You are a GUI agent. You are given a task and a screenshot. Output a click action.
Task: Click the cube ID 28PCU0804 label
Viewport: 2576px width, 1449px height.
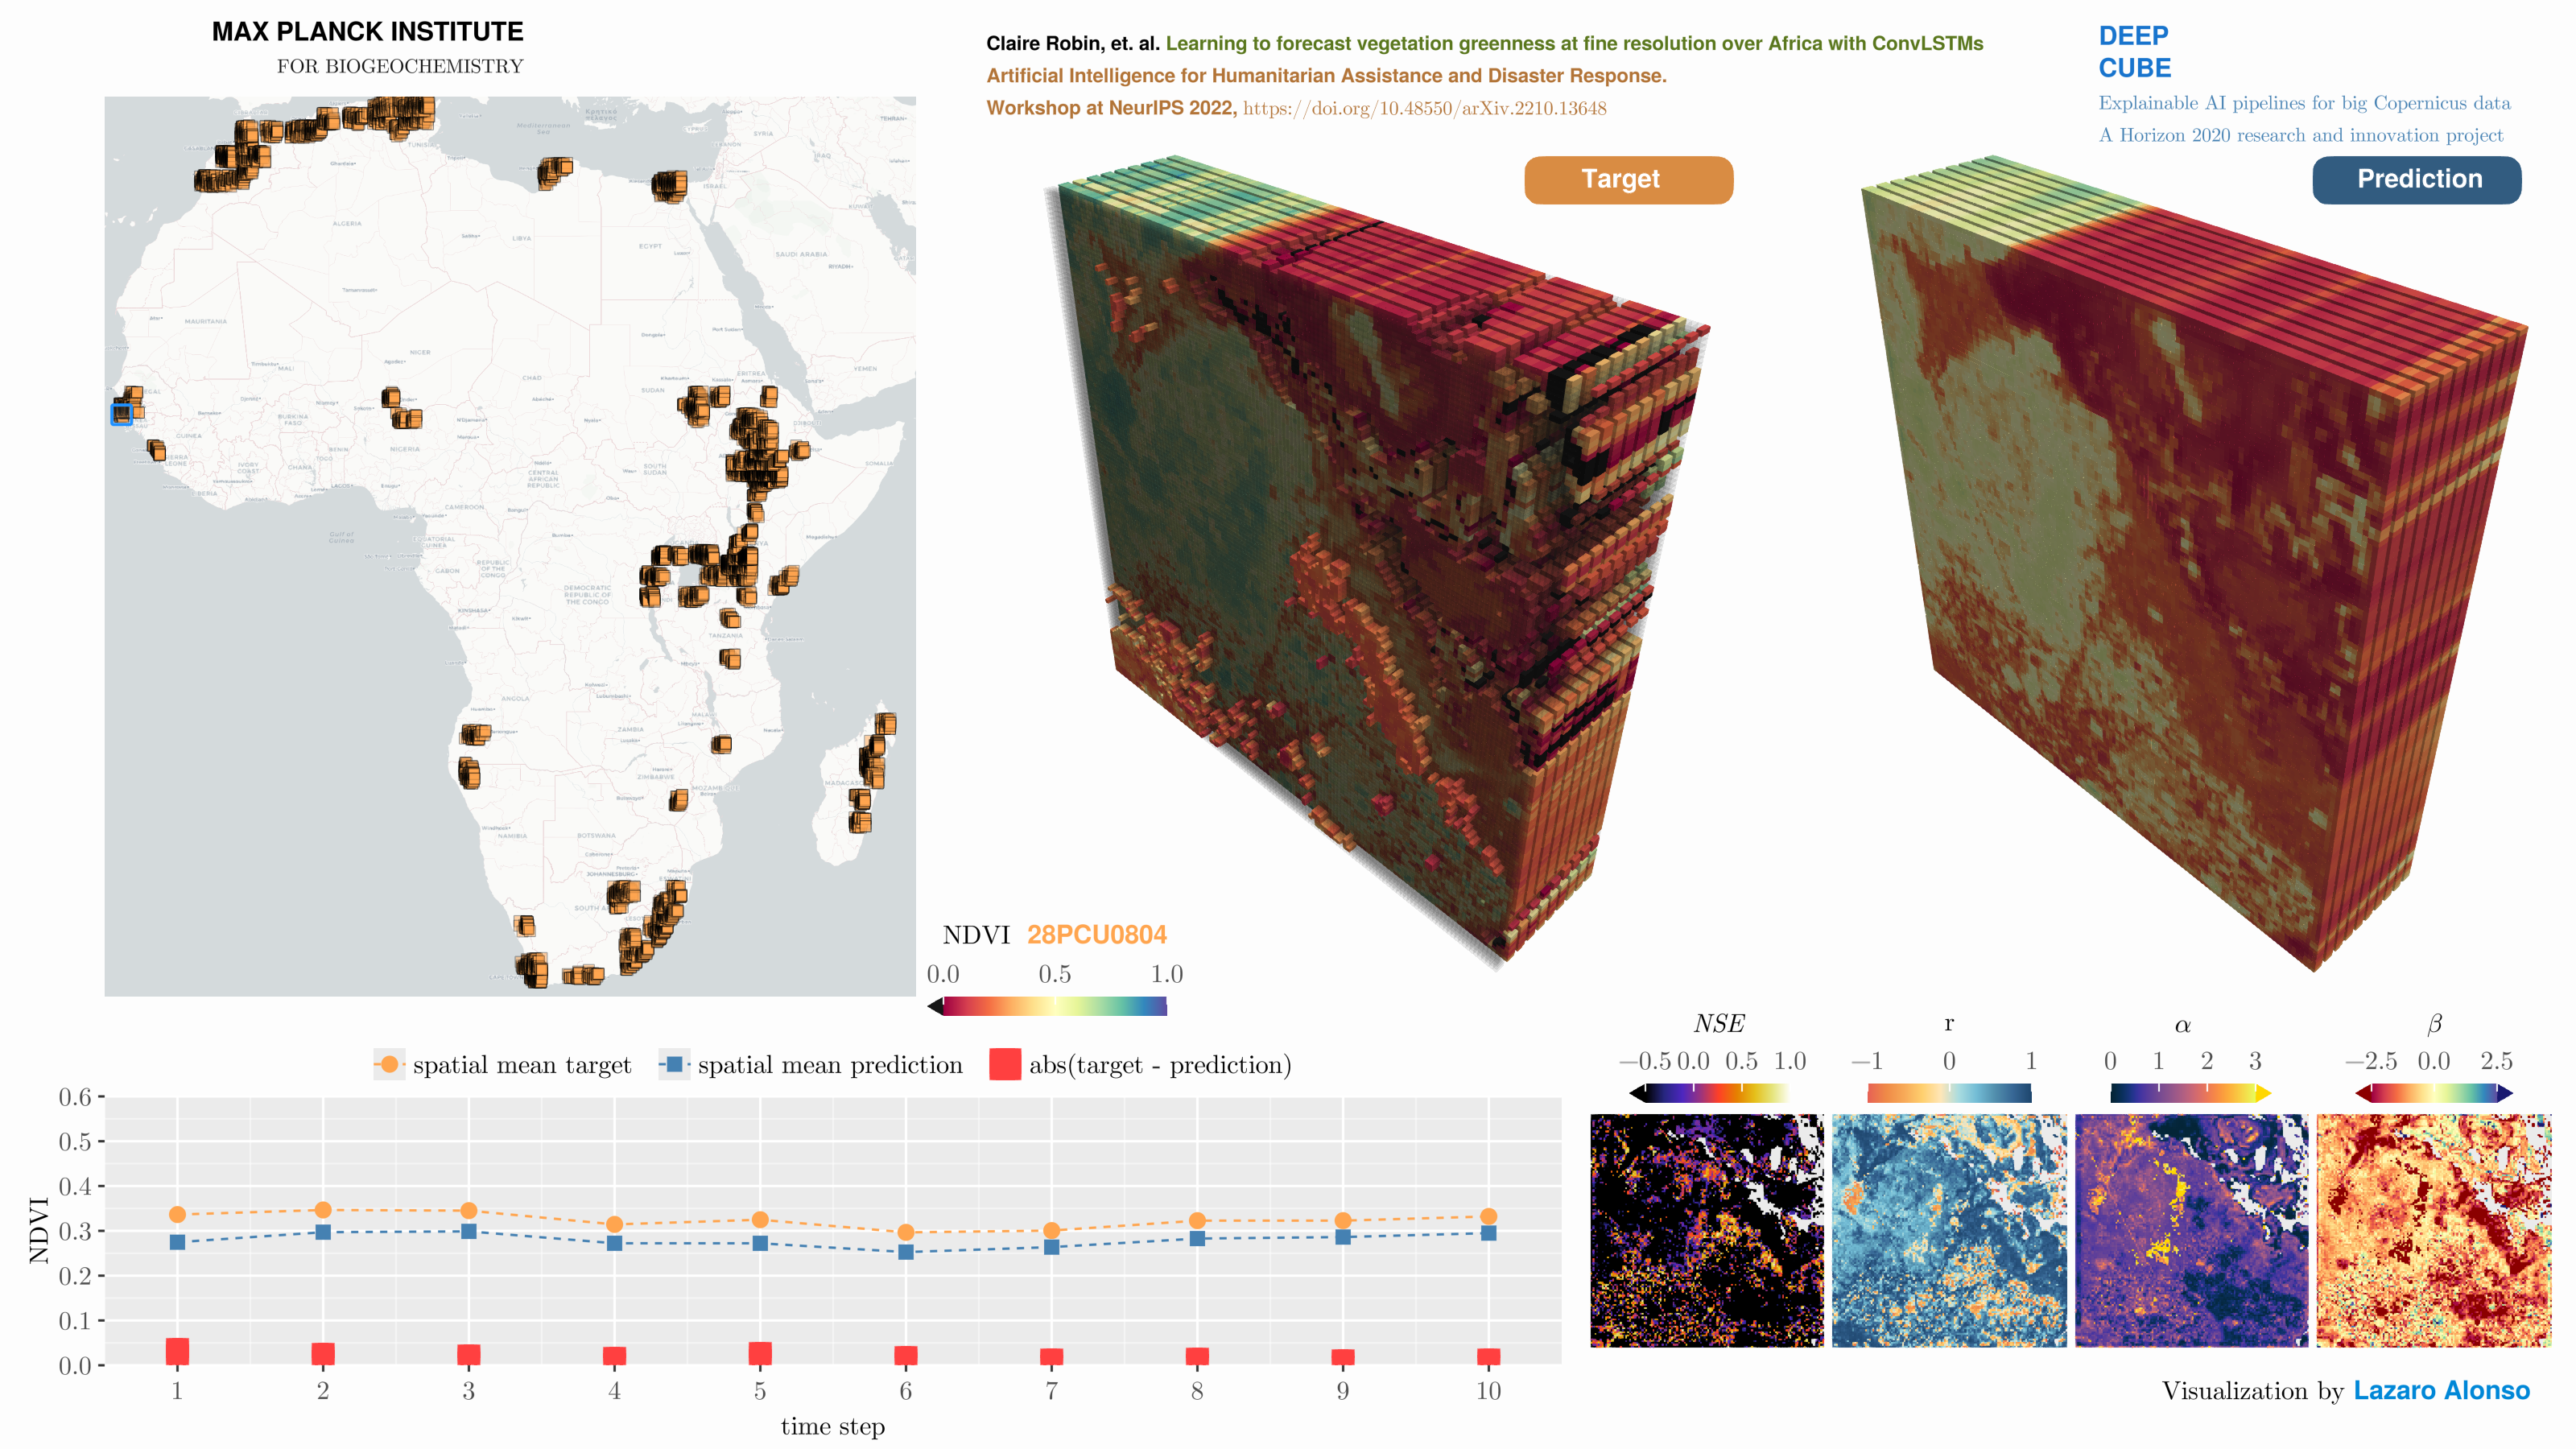pyautogui.click(x=1096, y=934)
